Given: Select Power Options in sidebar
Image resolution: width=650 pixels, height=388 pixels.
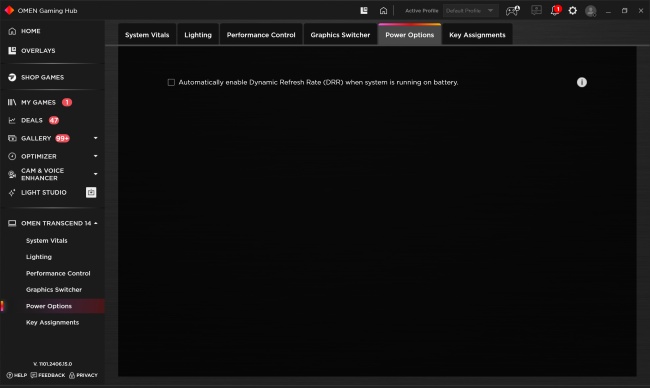Looking at the screenshot, I should 53,306.
